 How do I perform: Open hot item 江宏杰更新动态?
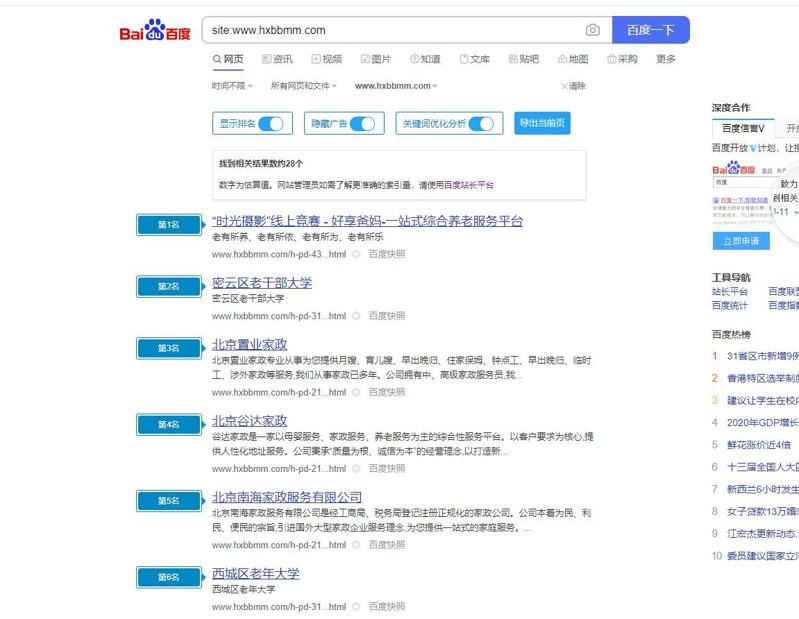coord(763,533)
